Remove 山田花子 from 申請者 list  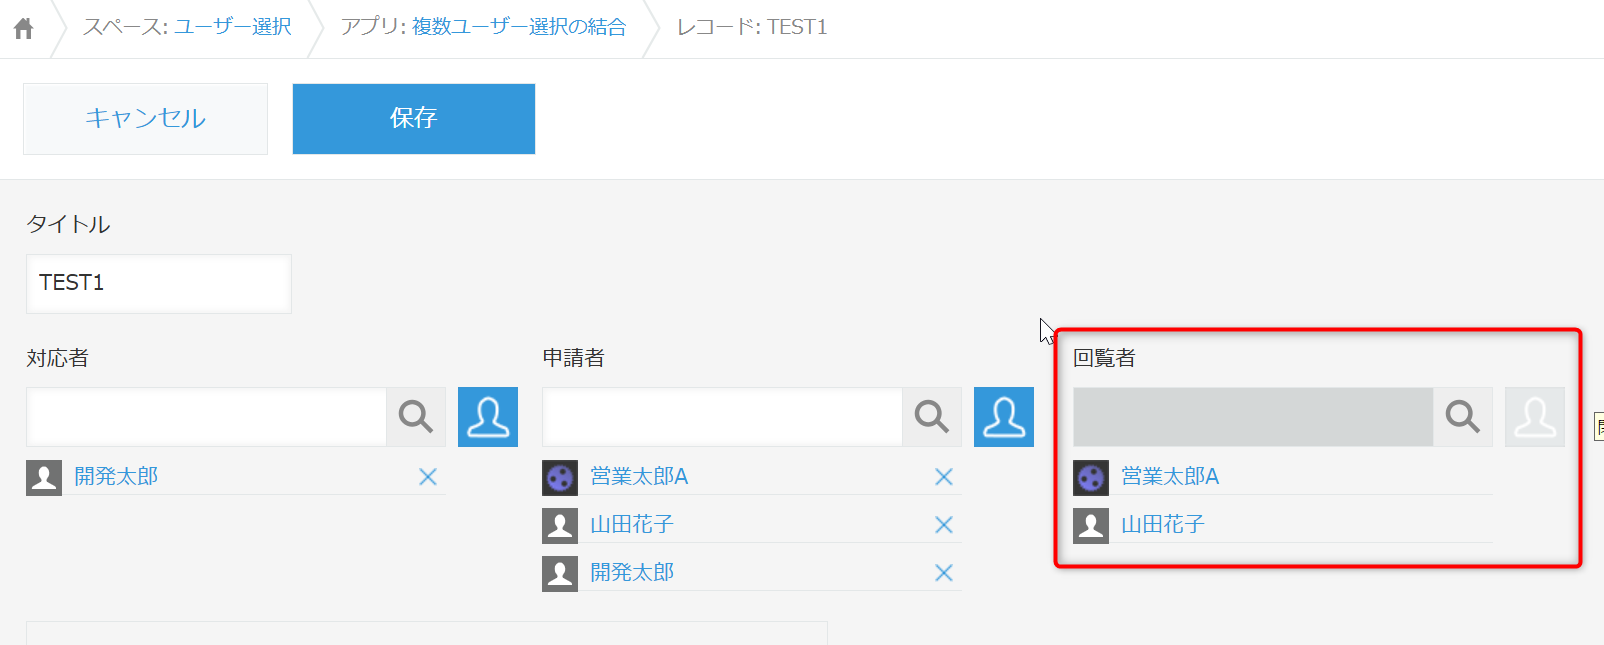pos(944,525)
